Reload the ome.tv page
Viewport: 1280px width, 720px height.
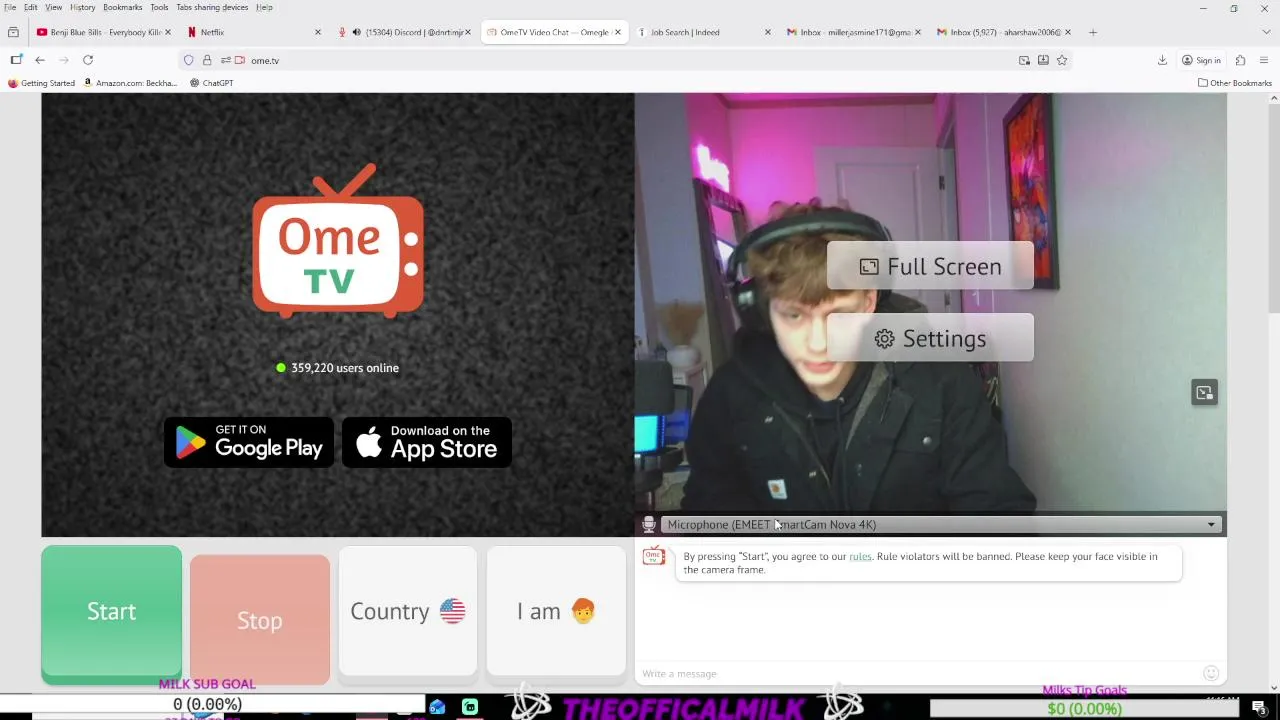coord(88,60)
